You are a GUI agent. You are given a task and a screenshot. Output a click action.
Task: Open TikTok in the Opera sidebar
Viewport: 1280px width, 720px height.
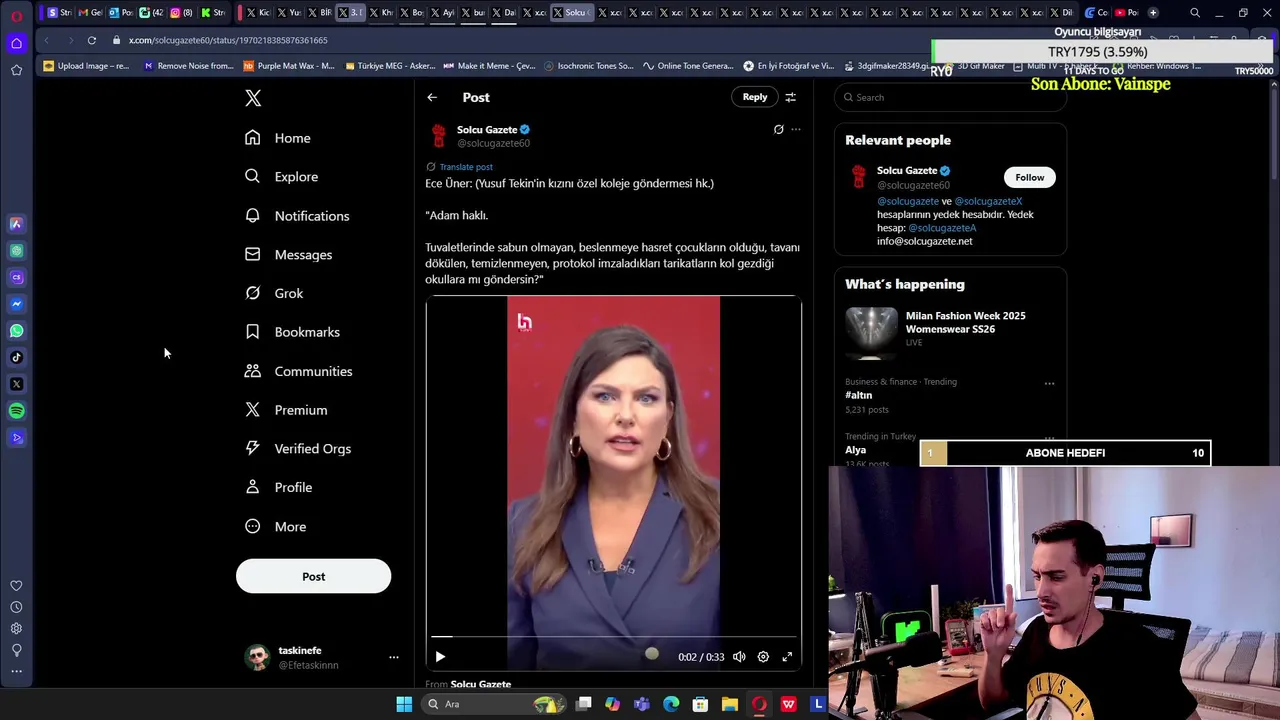[16, 357]
